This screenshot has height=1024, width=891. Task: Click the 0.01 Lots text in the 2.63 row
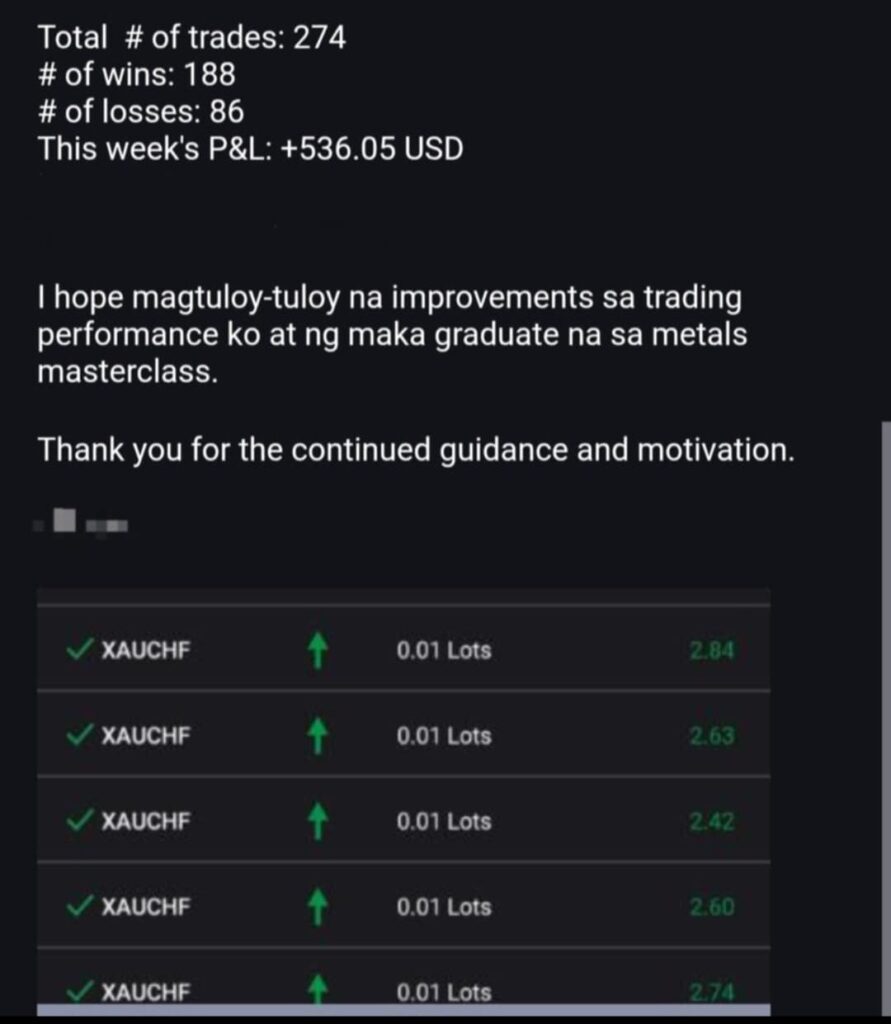[444, 737]
